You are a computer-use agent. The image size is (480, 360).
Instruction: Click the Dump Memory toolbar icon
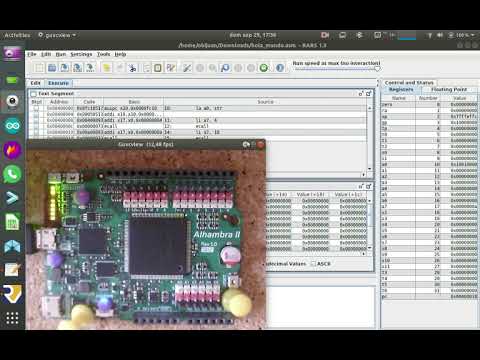click(x=90, y=68)
